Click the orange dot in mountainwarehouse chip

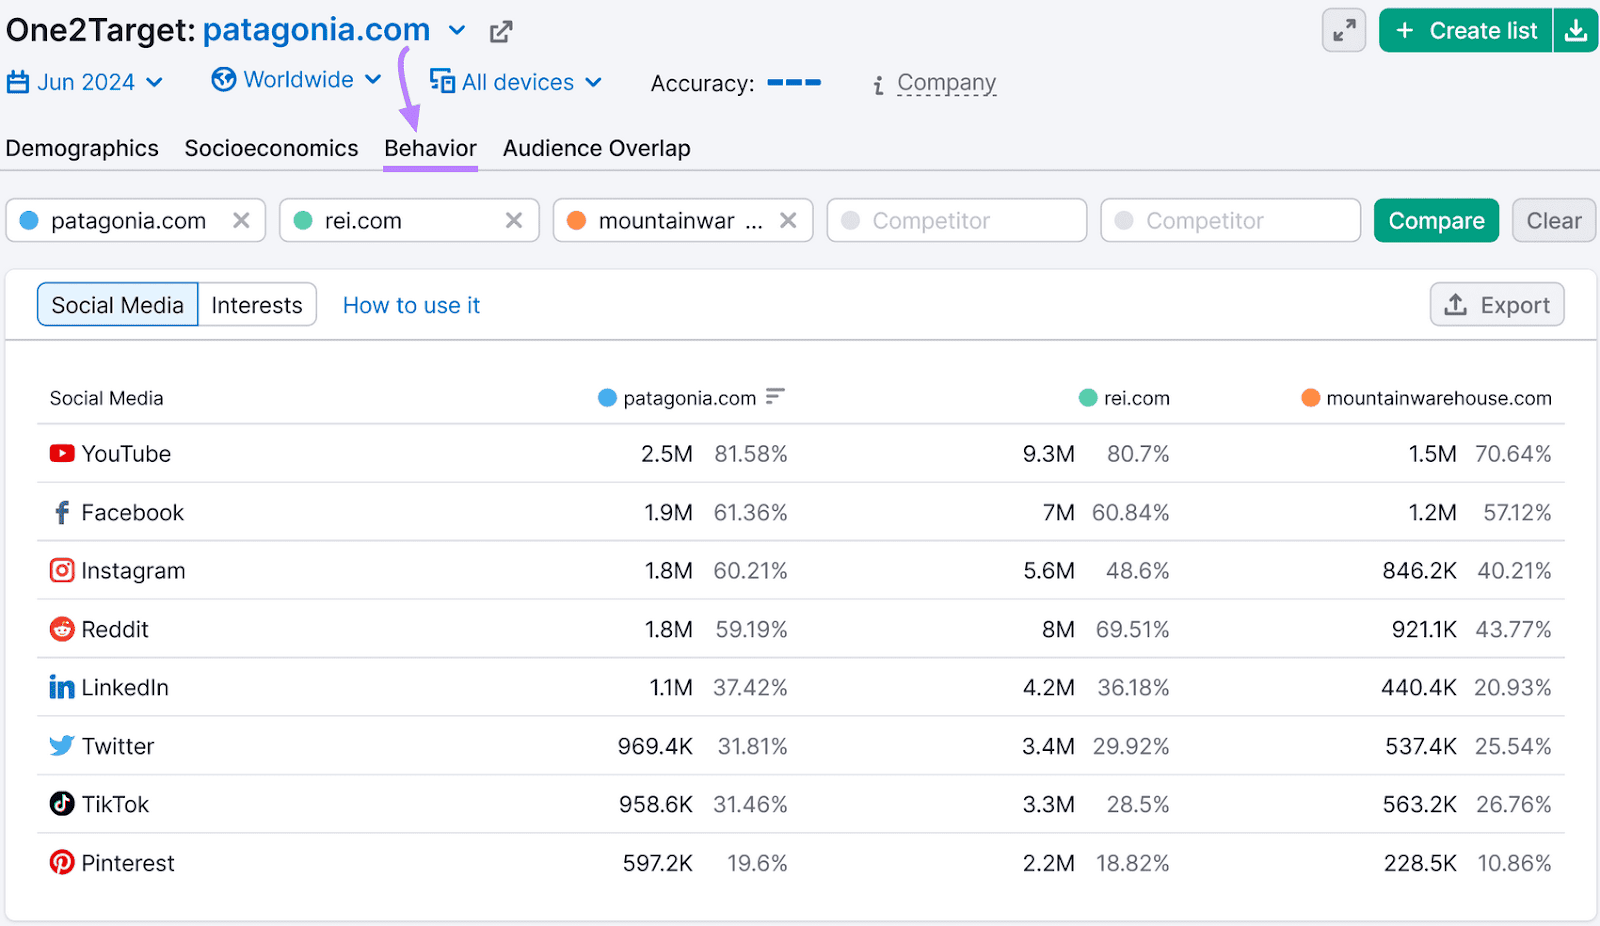point(576,220)
